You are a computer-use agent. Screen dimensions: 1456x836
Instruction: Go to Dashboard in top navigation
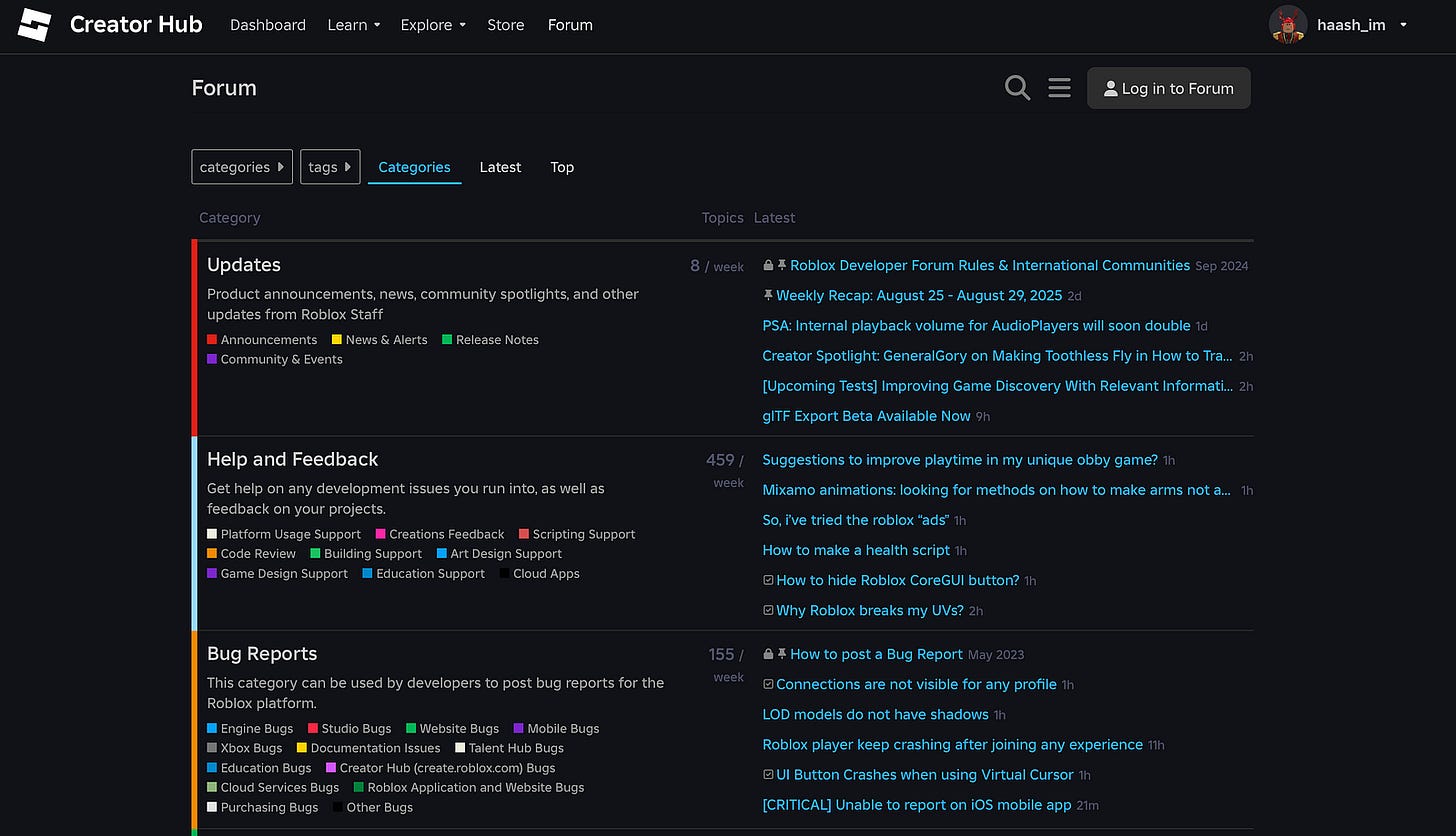coord(268,25)
